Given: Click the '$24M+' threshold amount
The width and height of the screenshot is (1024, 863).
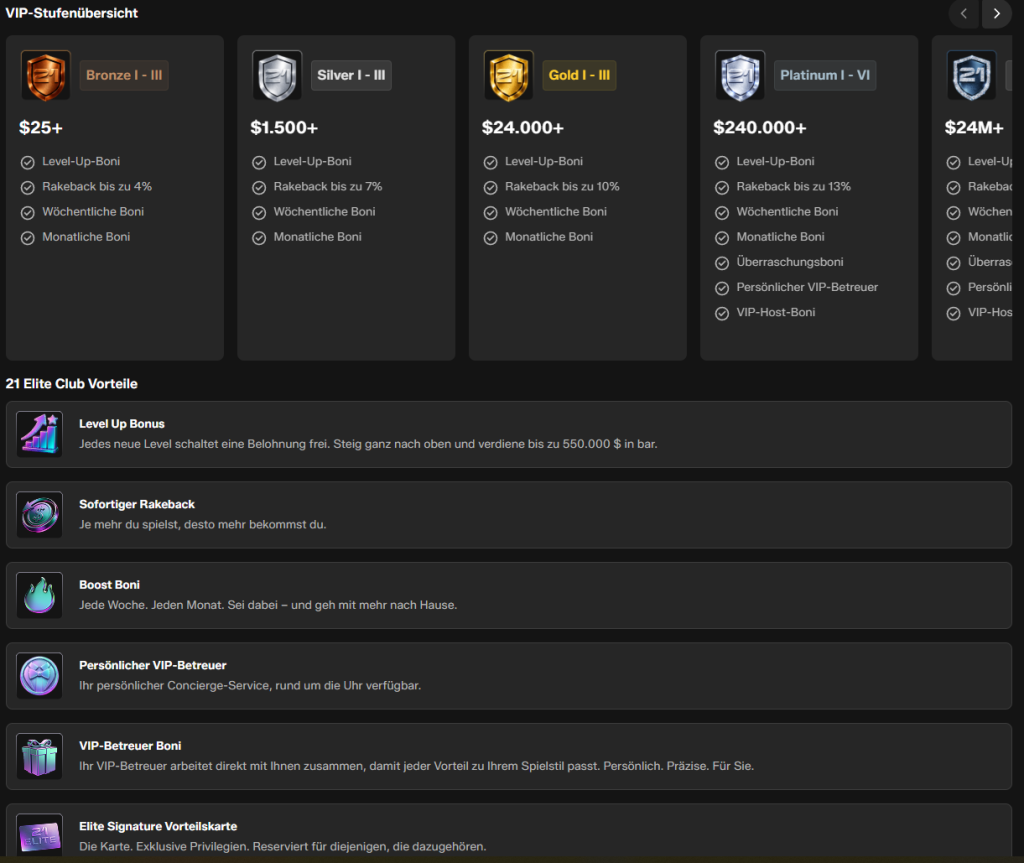Looking at the screenshot, I should [x=974, y=127].
